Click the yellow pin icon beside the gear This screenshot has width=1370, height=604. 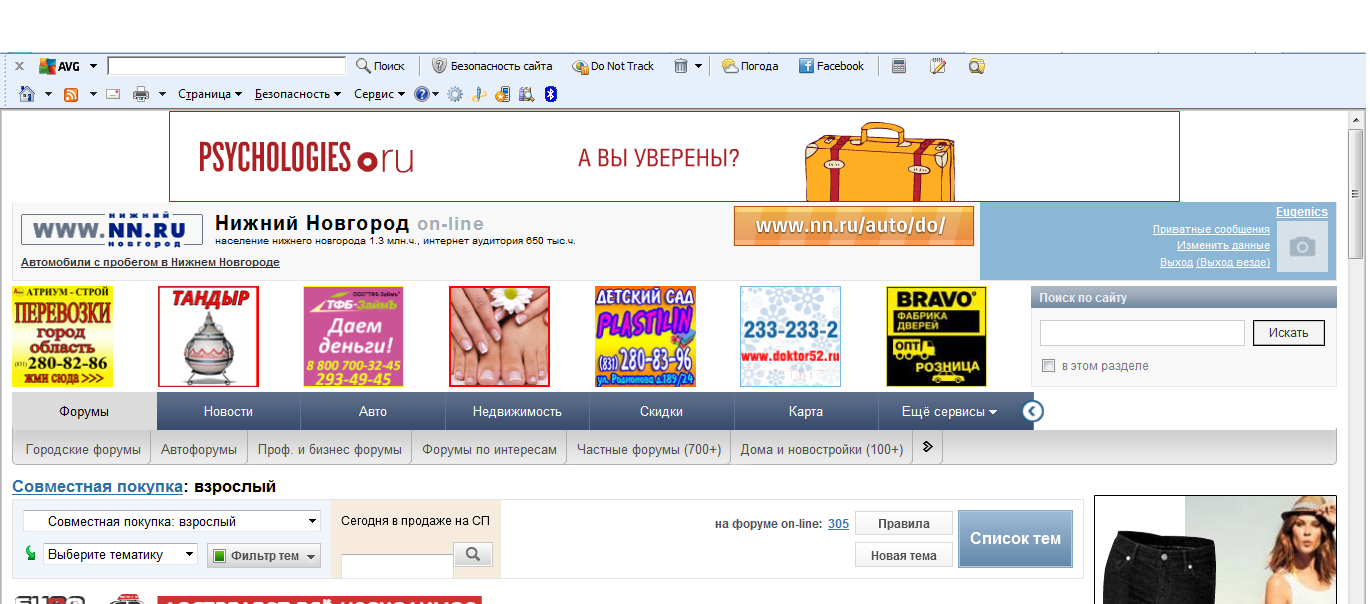pos(479,94)
